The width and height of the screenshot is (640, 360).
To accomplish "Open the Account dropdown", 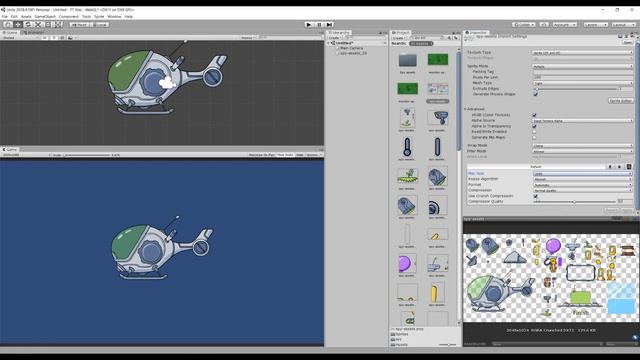I will point(565,24).
